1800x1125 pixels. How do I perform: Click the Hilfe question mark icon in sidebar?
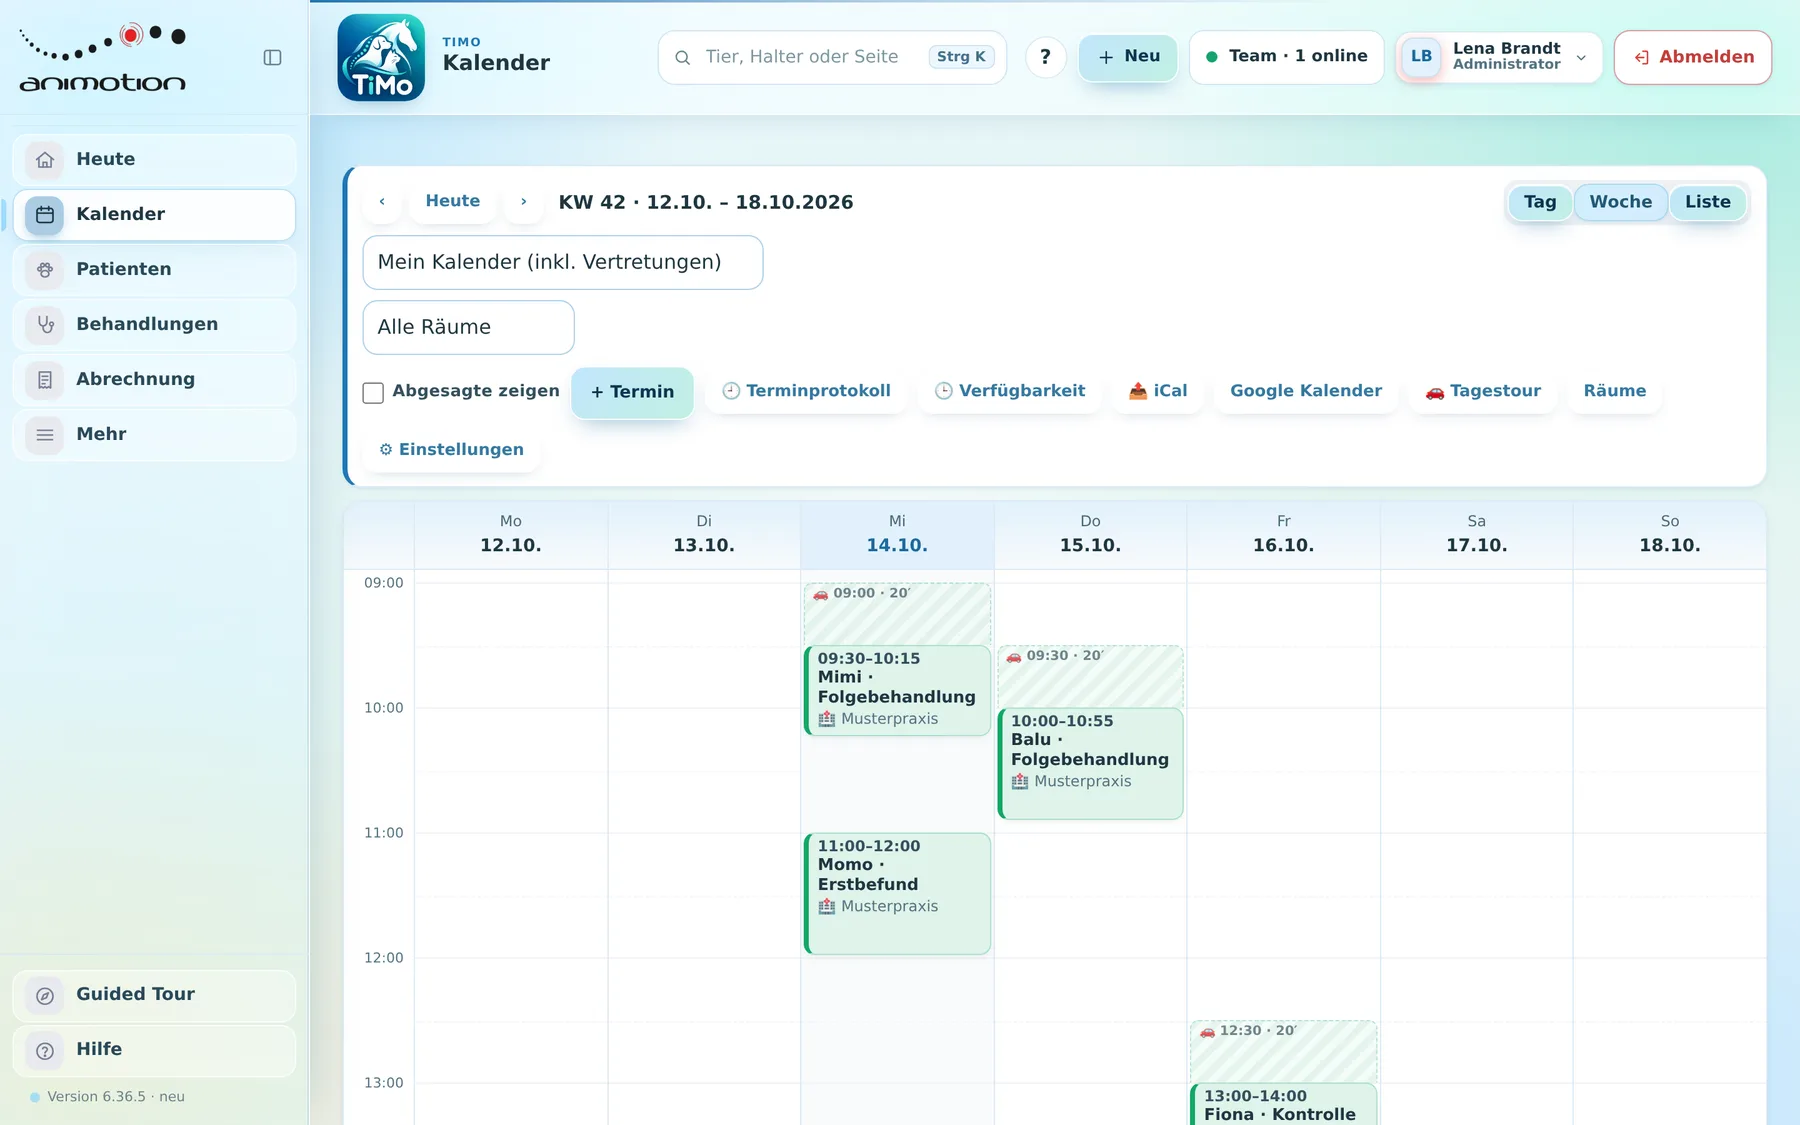click(44, 1051)
